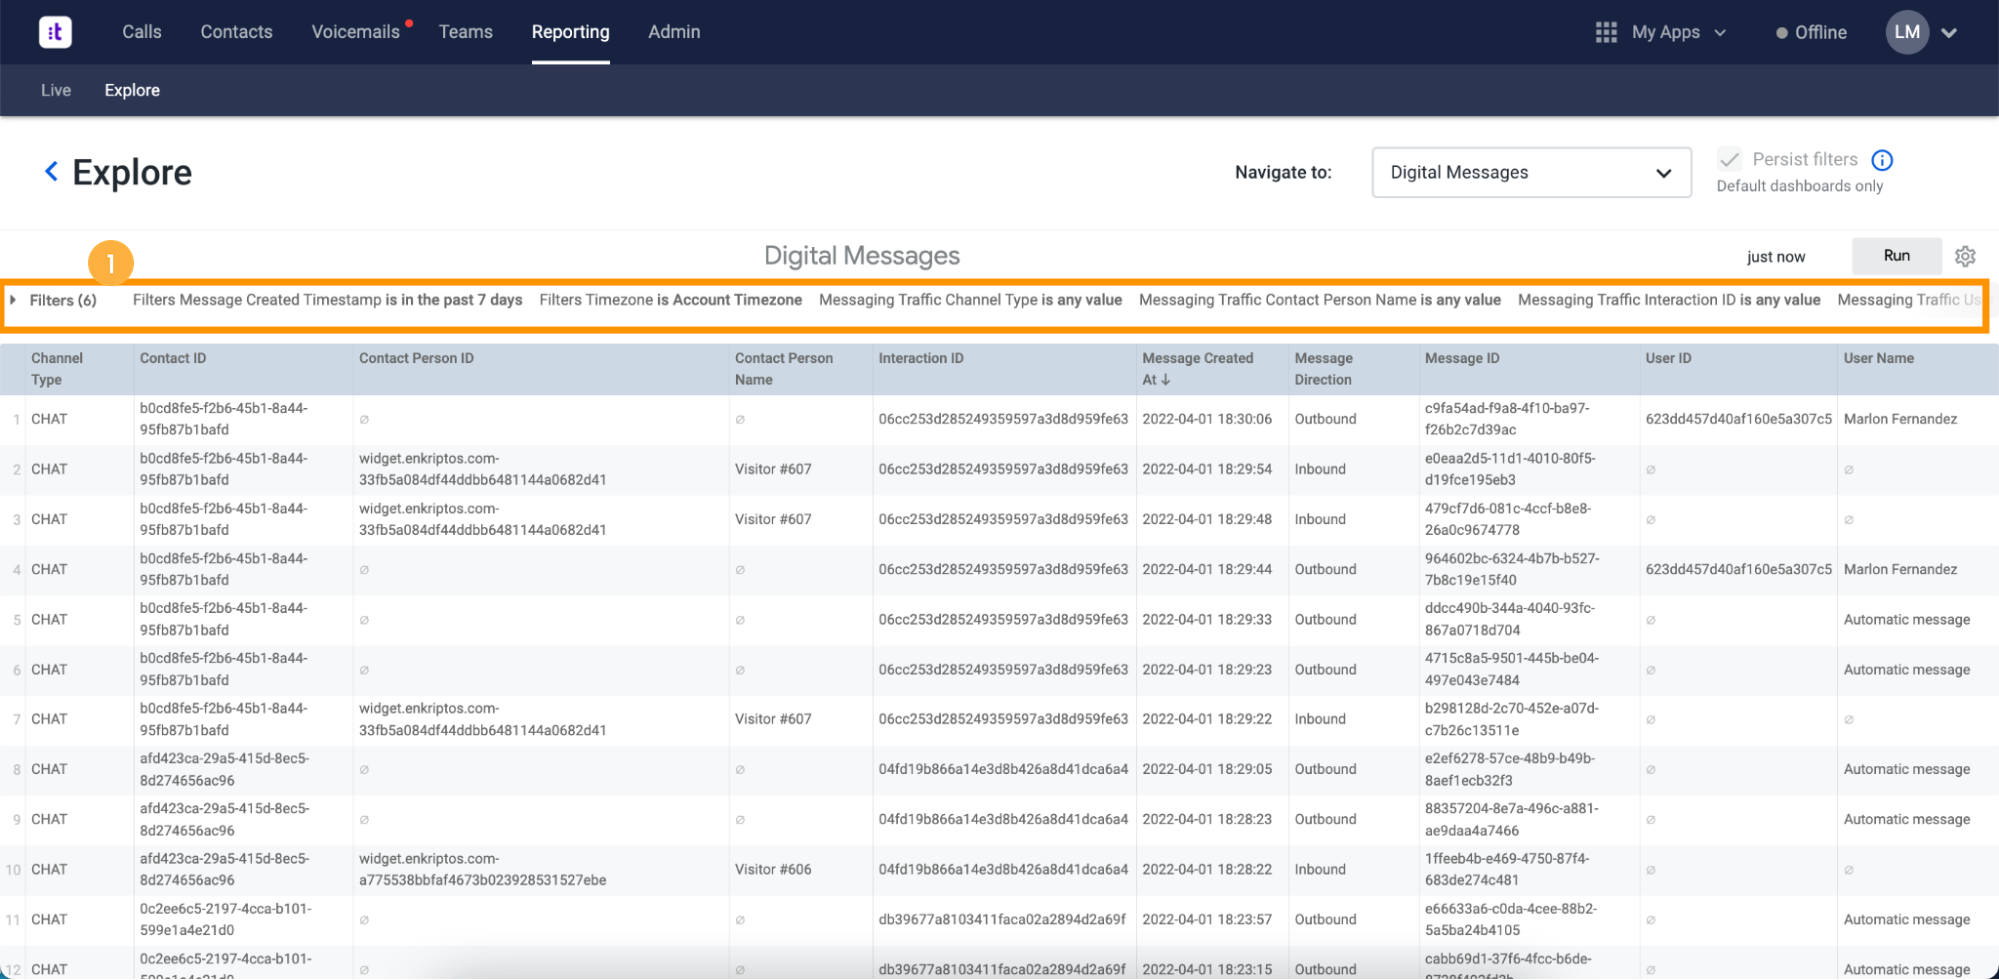Viewport: 1999px width, 980px height.
Task: Expand the user account menu chevron
Action: click(x=1949, y=32)
